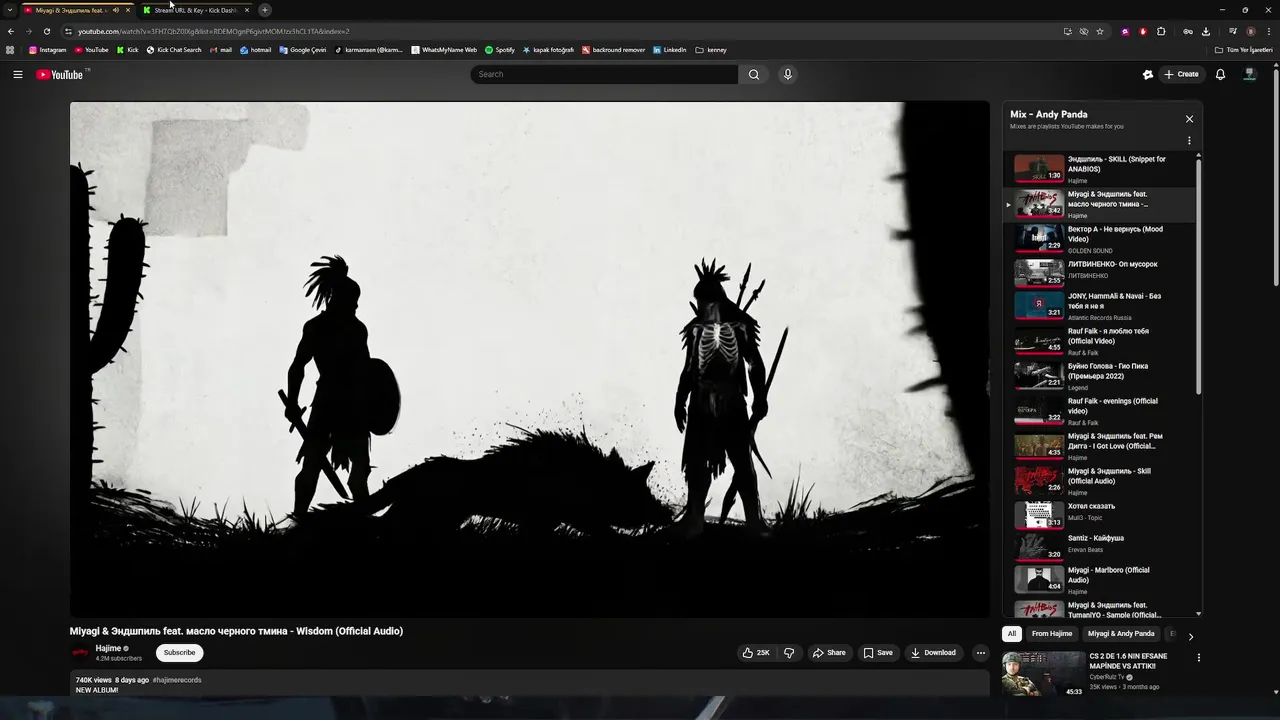Switch to the Stream URL & Key Kick tab
The width and height of the screenshot is (1280, 720).
pos(196,10)
